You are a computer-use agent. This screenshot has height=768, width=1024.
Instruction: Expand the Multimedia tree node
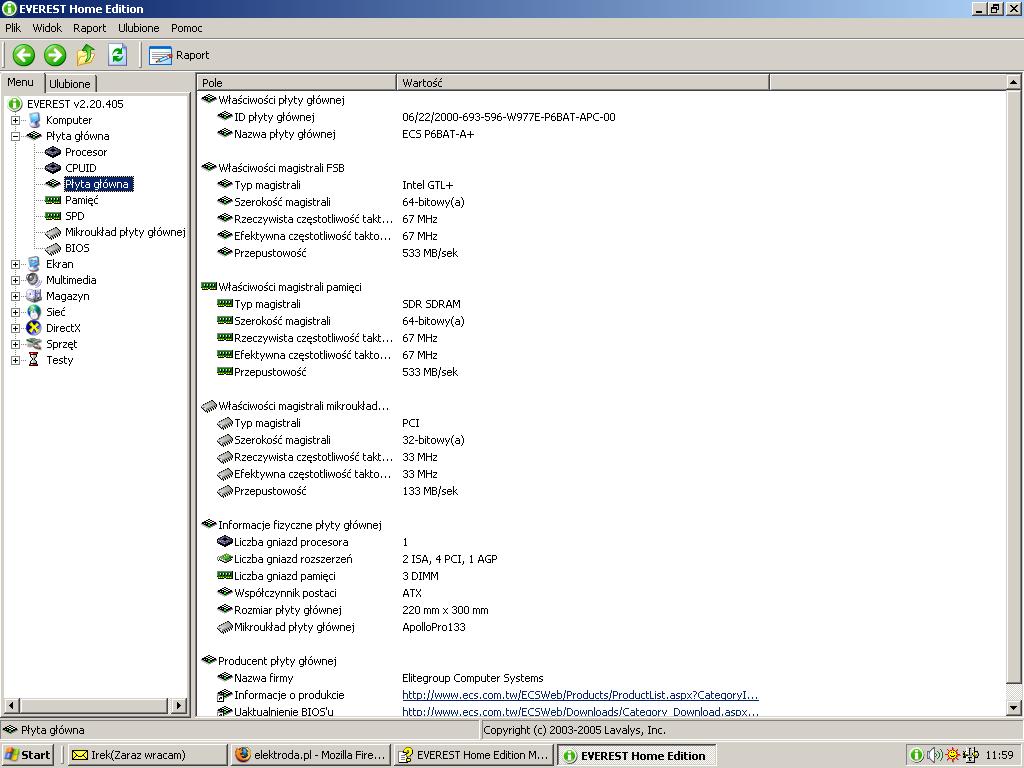click(x=15, y=280)
